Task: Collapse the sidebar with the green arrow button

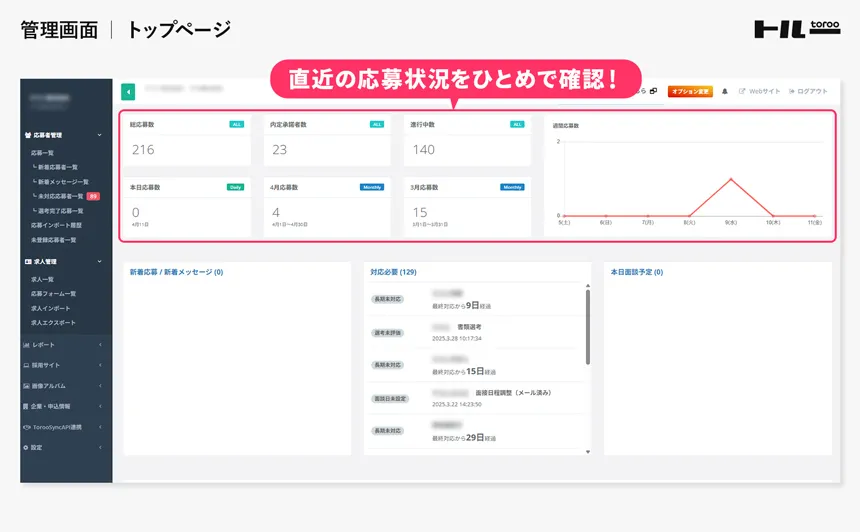Action: [128, 92]
